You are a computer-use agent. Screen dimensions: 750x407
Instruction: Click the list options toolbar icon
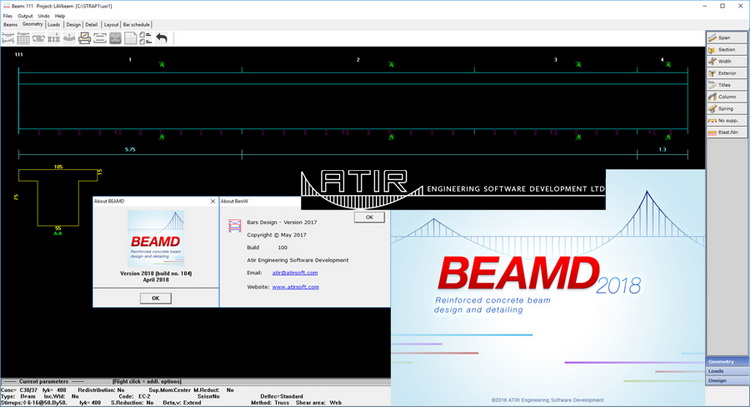point(145,38)
